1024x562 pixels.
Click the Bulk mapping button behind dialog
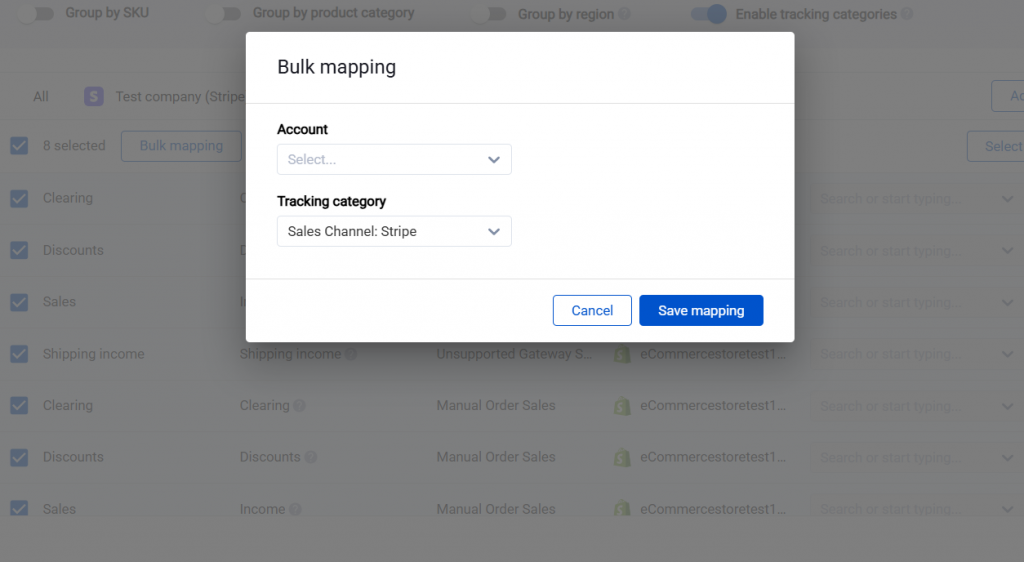(181, 146)
